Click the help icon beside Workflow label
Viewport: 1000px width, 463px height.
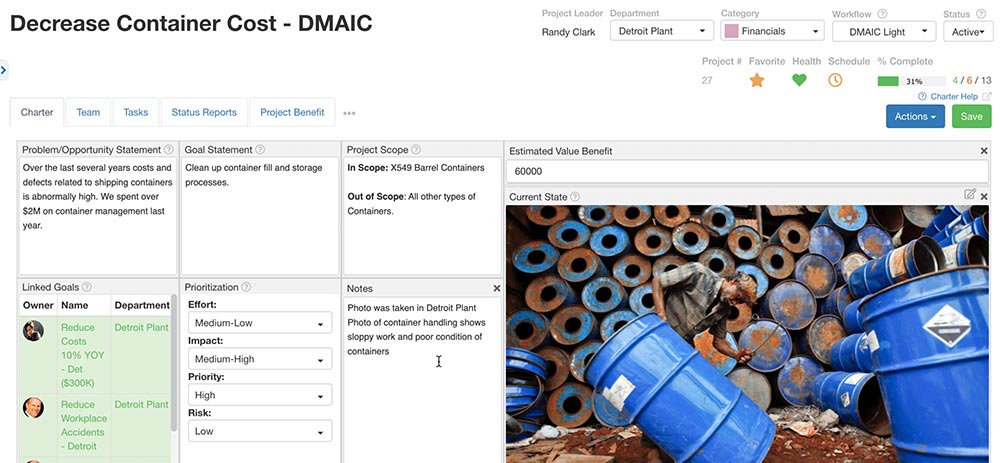(883, 14)
